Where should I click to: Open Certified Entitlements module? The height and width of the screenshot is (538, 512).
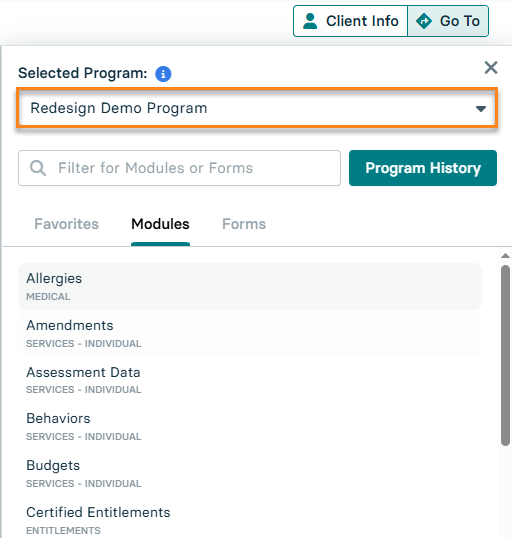tap(250, 520)
